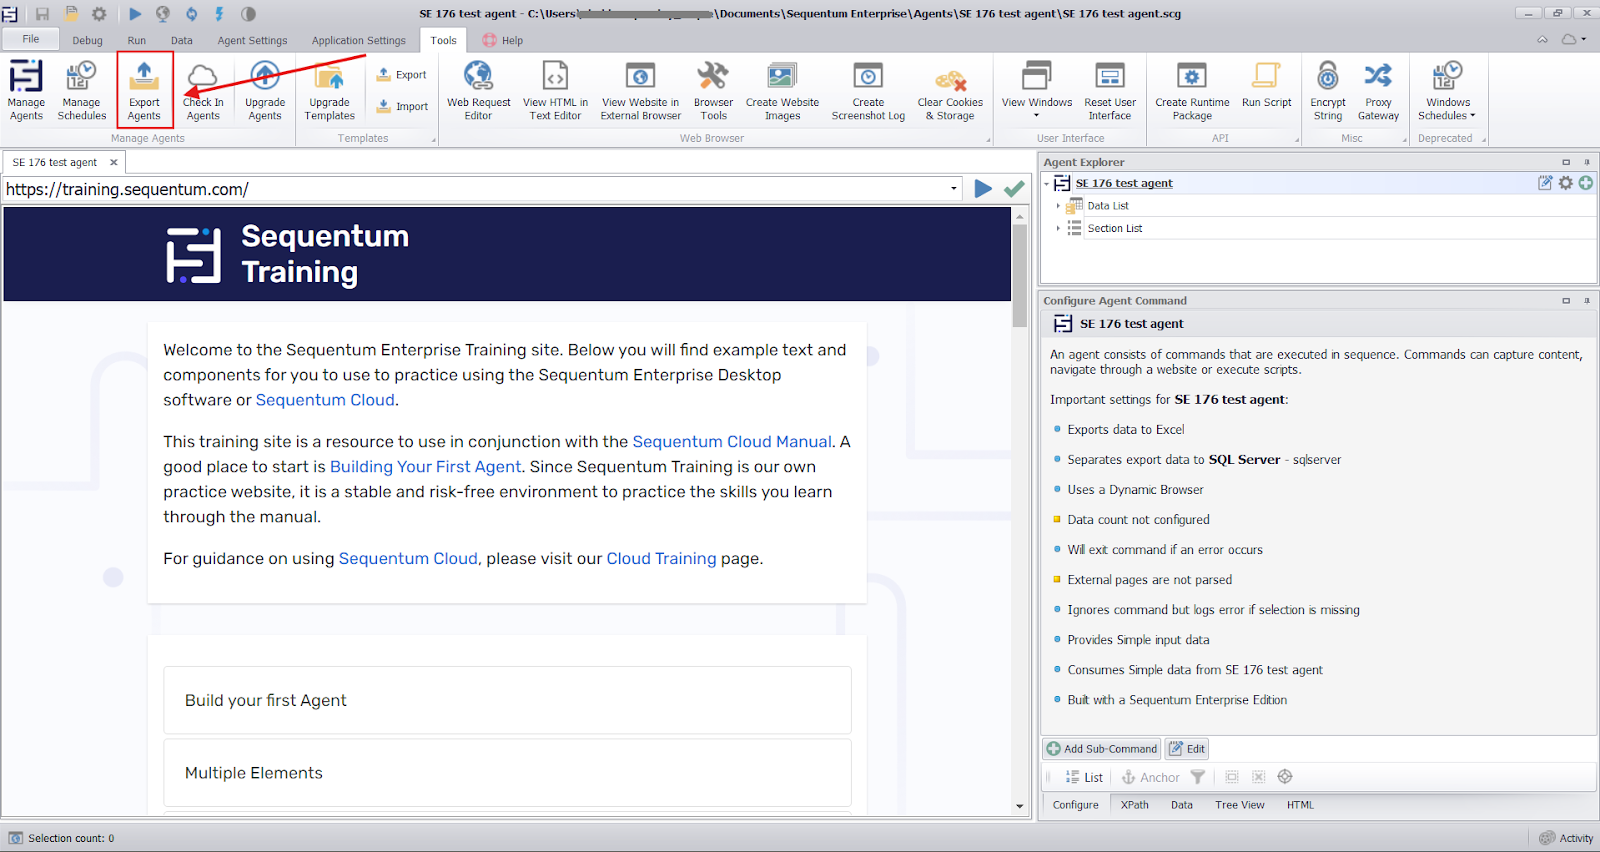Open View HTML in Text Editor
The image size is (1600, 852).
555,90
